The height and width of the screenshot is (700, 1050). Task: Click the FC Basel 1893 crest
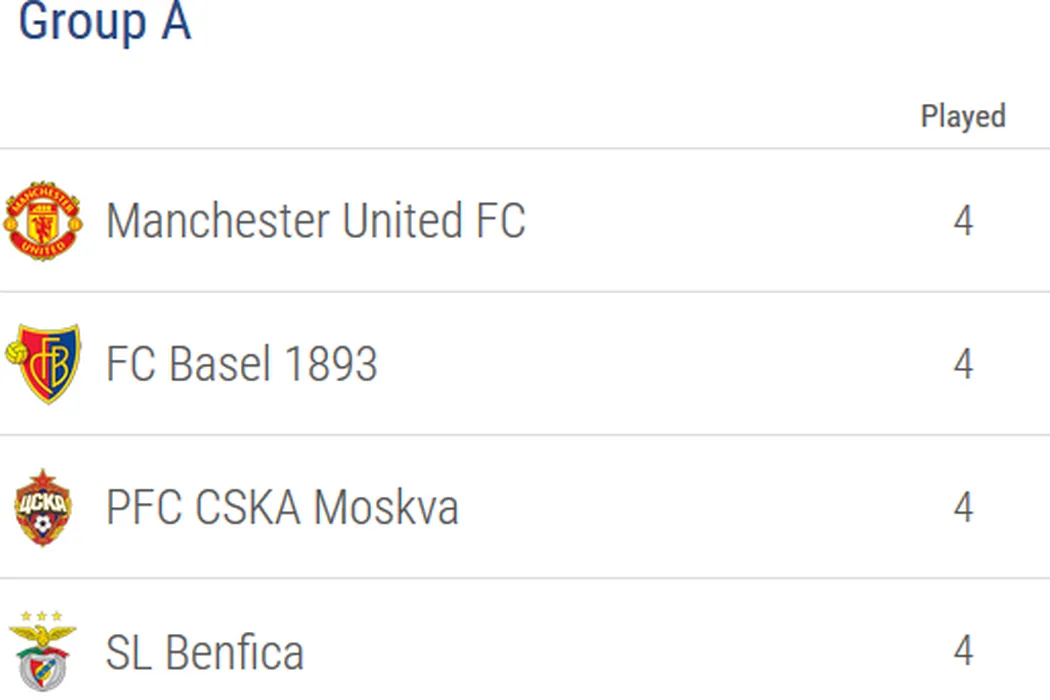click(44, 364)
